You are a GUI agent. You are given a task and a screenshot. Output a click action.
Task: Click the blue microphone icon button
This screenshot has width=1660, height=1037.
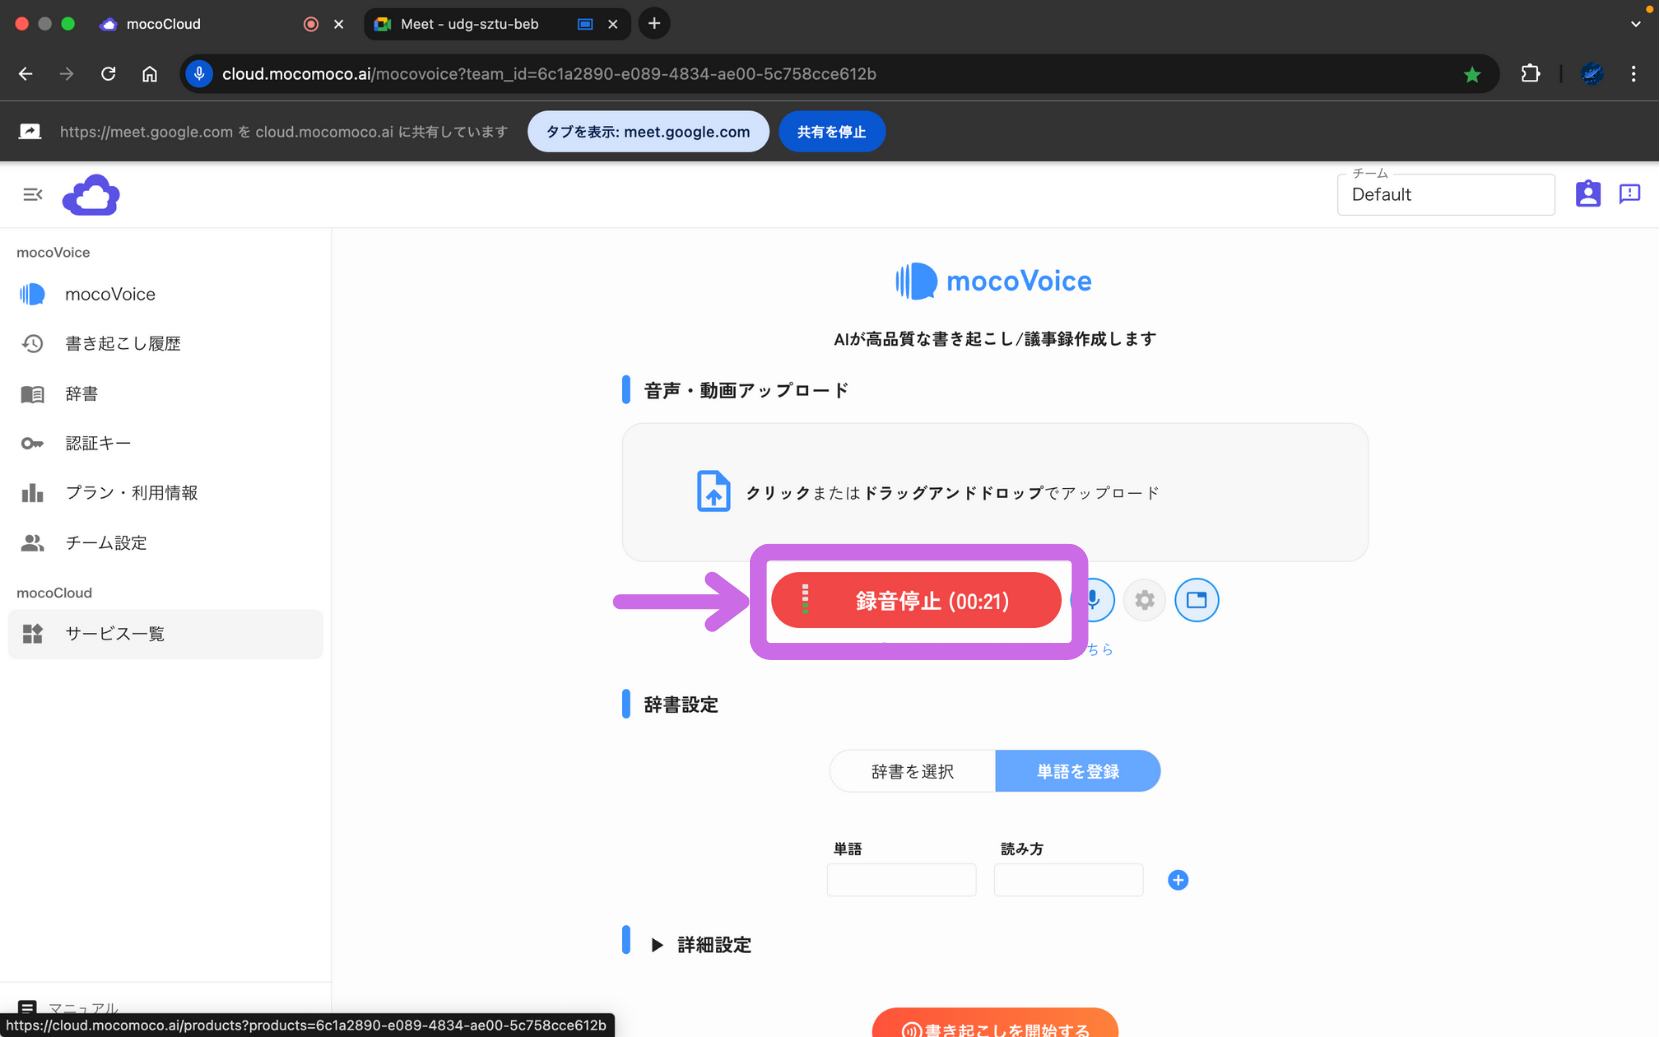tap(1093, 600)
